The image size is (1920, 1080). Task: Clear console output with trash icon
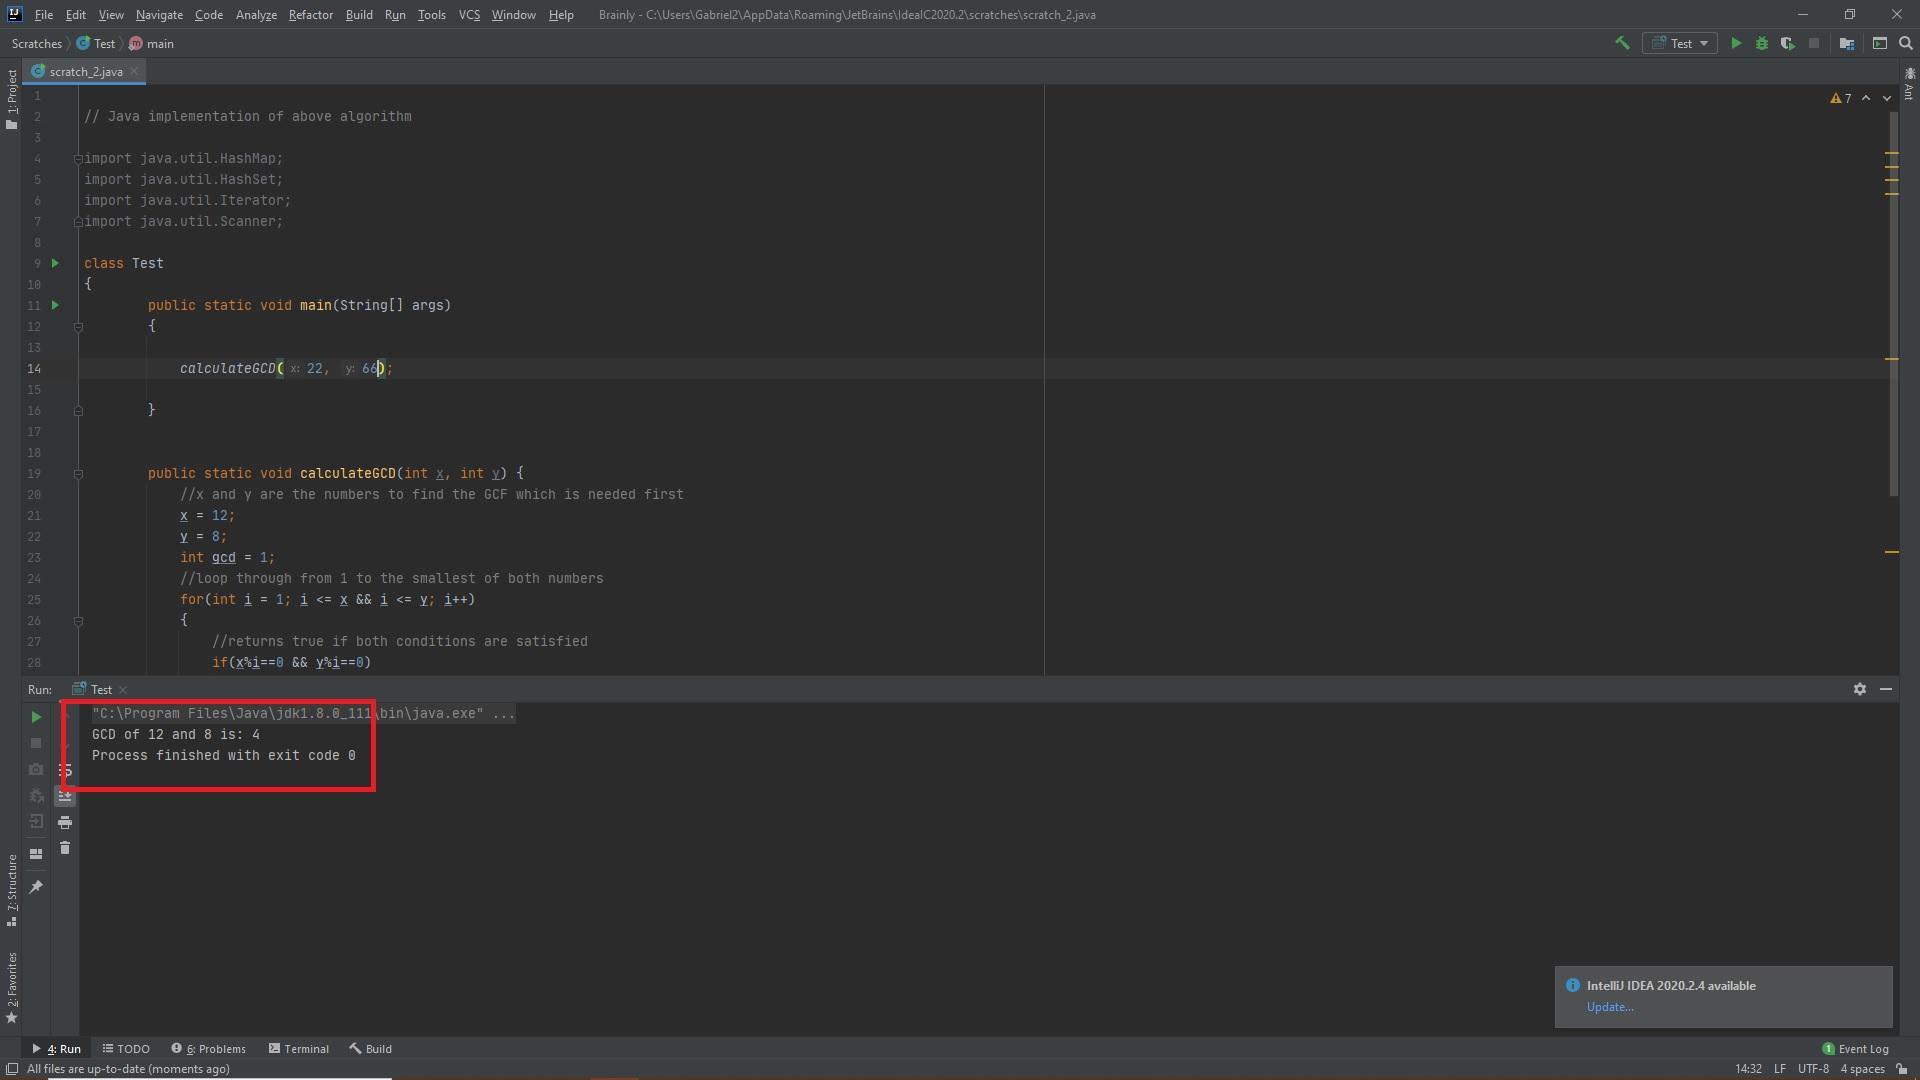[x=65, y=848]
